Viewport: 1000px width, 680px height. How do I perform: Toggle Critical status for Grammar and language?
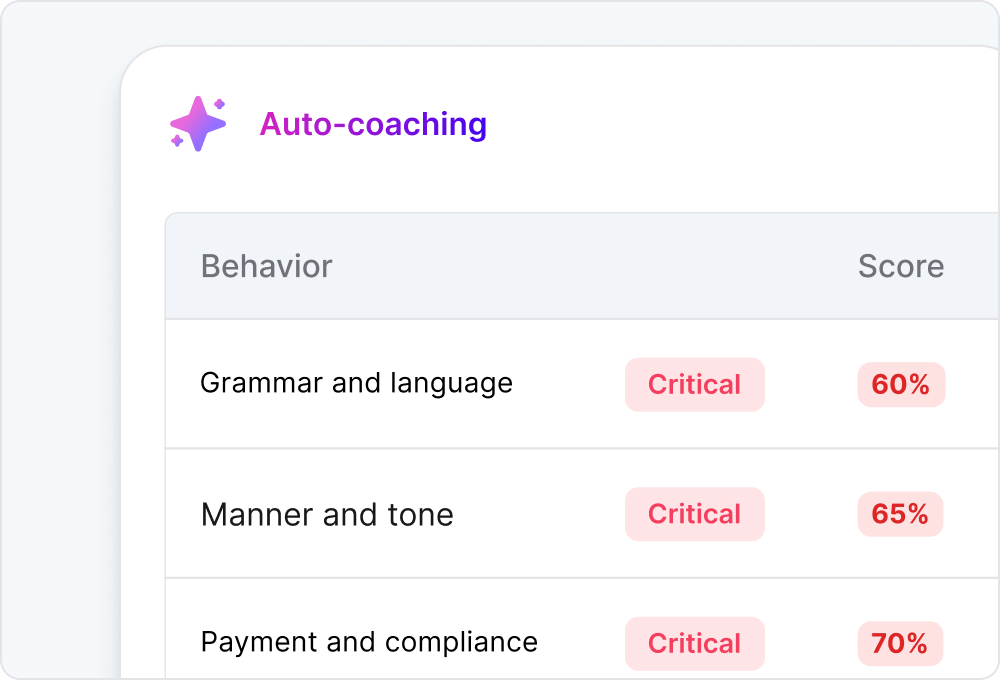tap(694, 384)
